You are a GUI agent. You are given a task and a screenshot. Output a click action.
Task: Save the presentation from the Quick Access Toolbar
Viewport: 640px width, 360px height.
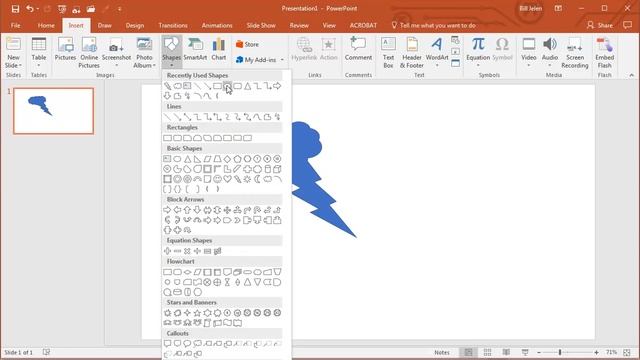pos(15,9)
